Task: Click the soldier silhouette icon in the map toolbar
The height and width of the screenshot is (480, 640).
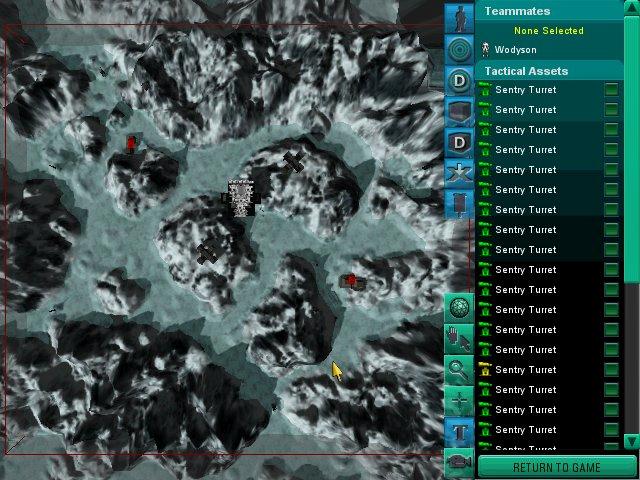Action: point(459,17)
